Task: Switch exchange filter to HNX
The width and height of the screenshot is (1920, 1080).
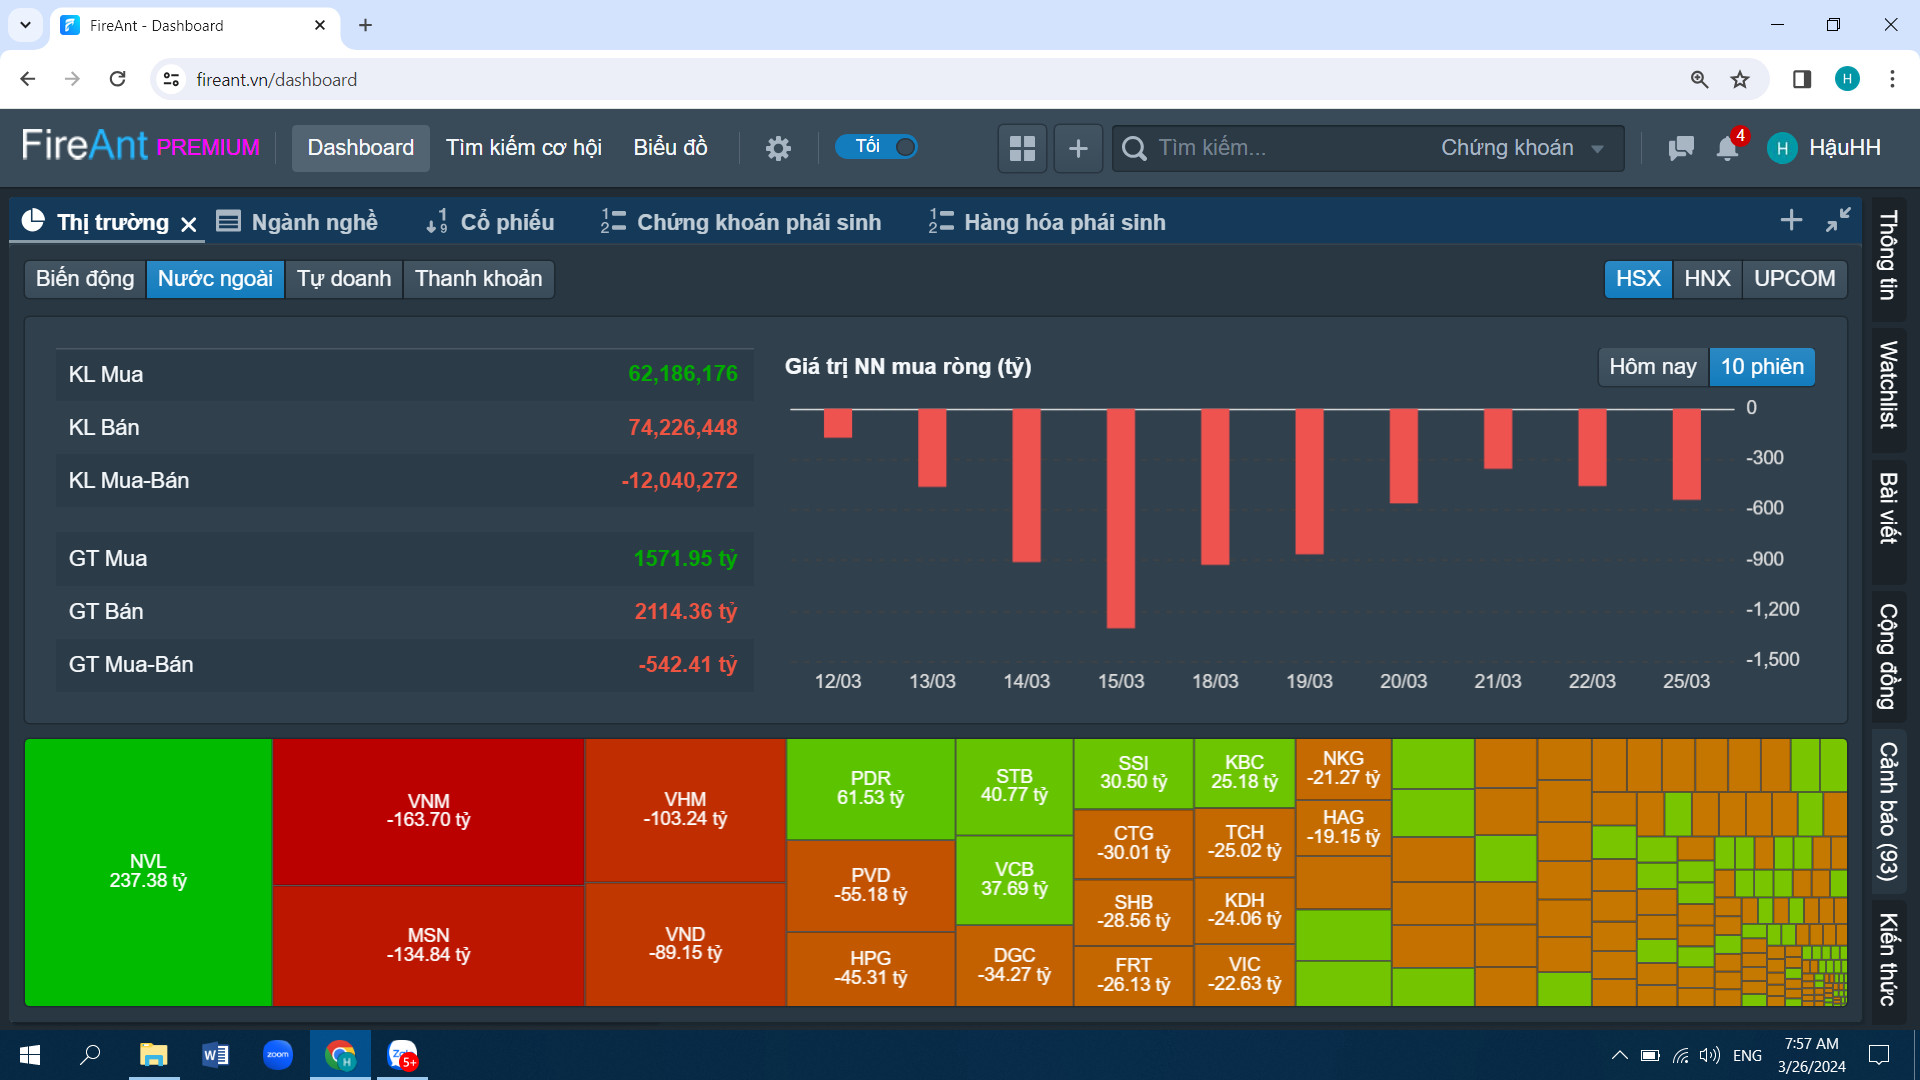Action: click(1706, 279)
